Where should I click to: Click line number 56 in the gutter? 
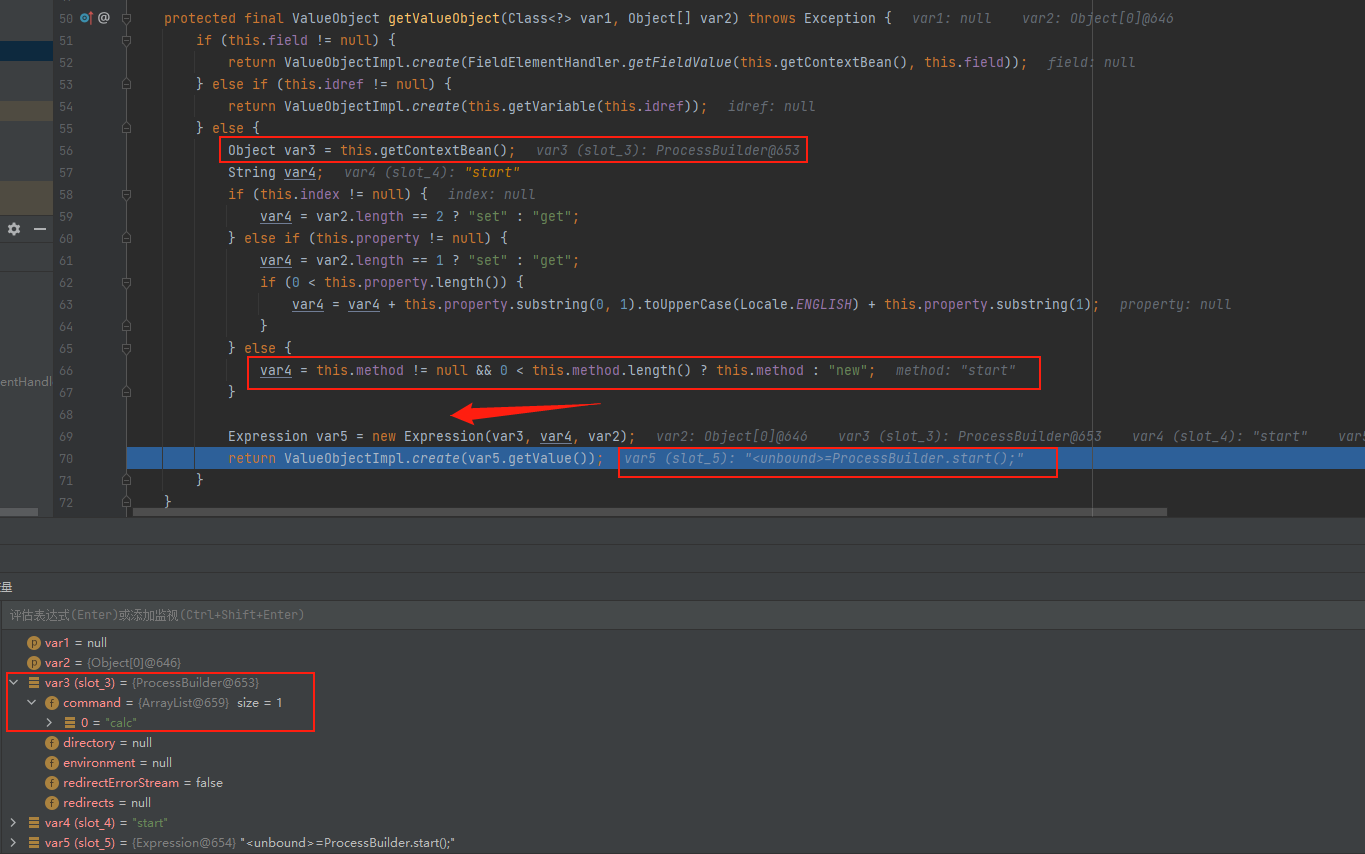click(66, 150)
